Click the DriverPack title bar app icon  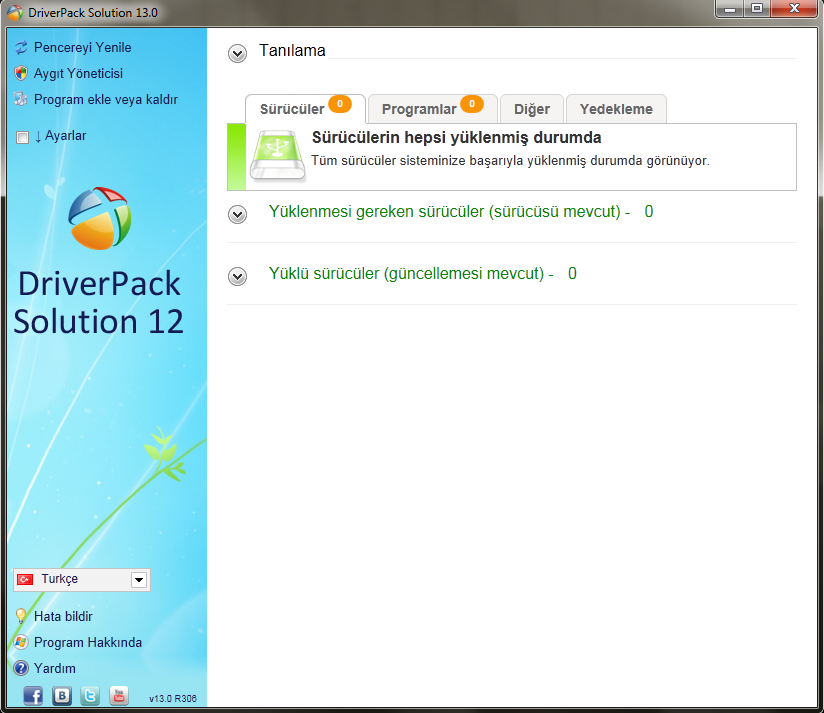(x=15, y=13)
